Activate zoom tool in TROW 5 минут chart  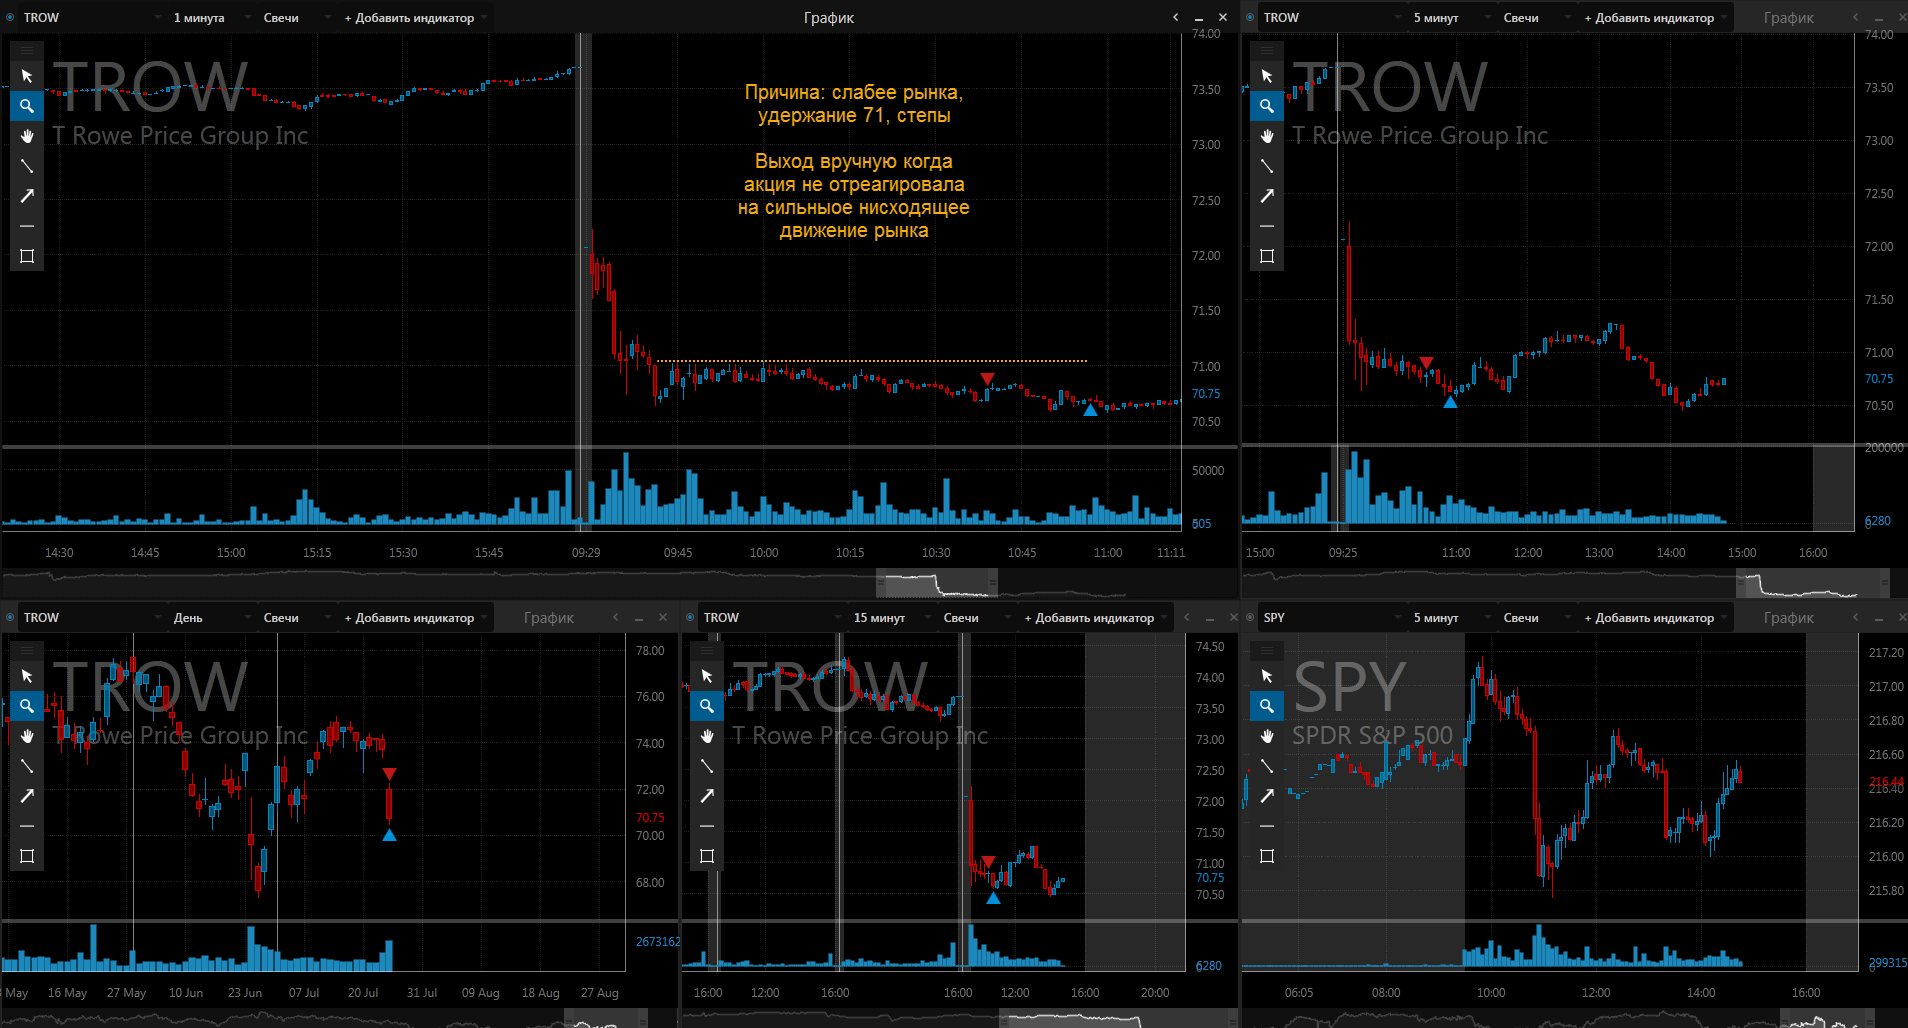pos(1267,106)
